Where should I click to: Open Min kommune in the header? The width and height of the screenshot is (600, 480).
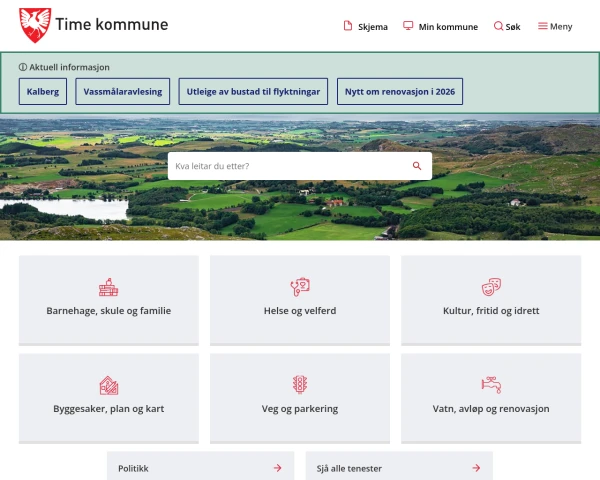coord(440,27)
